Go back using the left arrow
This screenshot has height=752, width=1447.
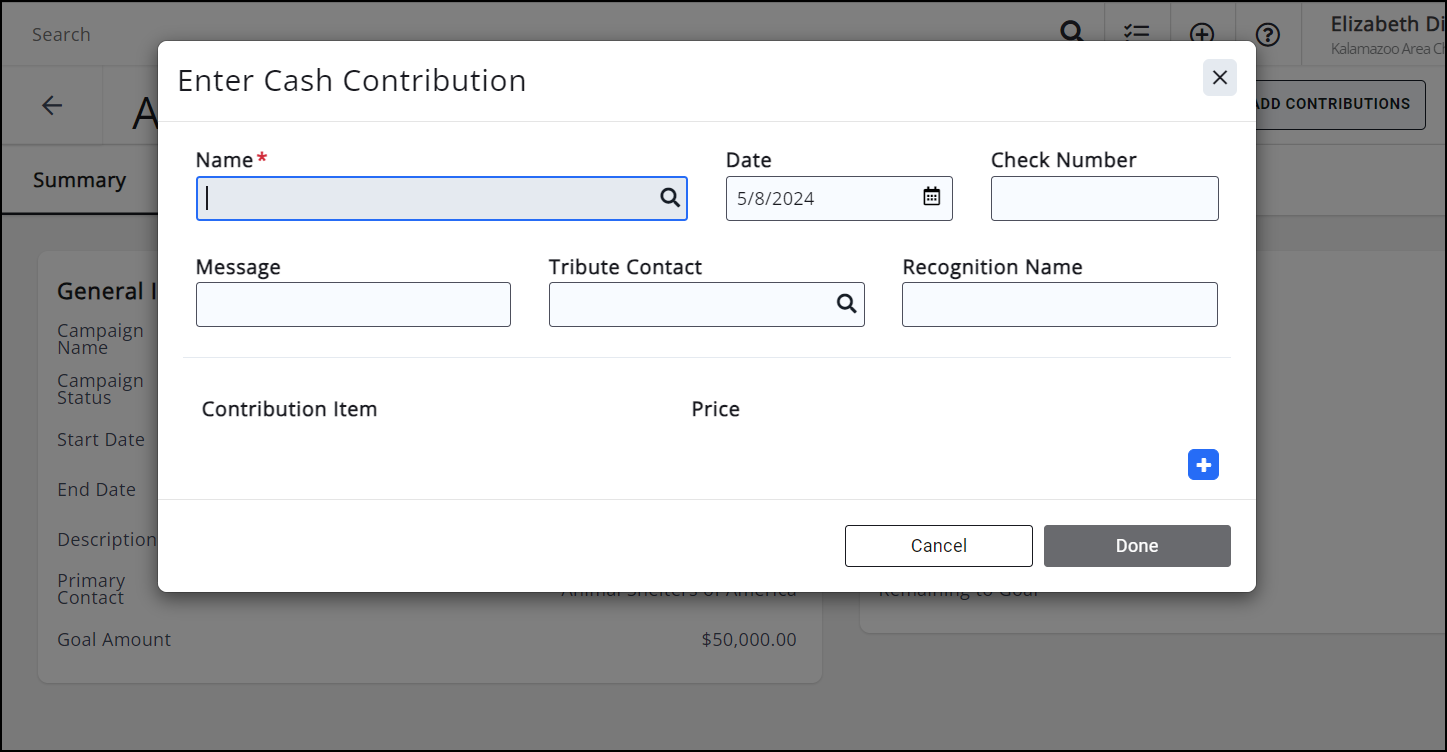(x=52, y=106)
